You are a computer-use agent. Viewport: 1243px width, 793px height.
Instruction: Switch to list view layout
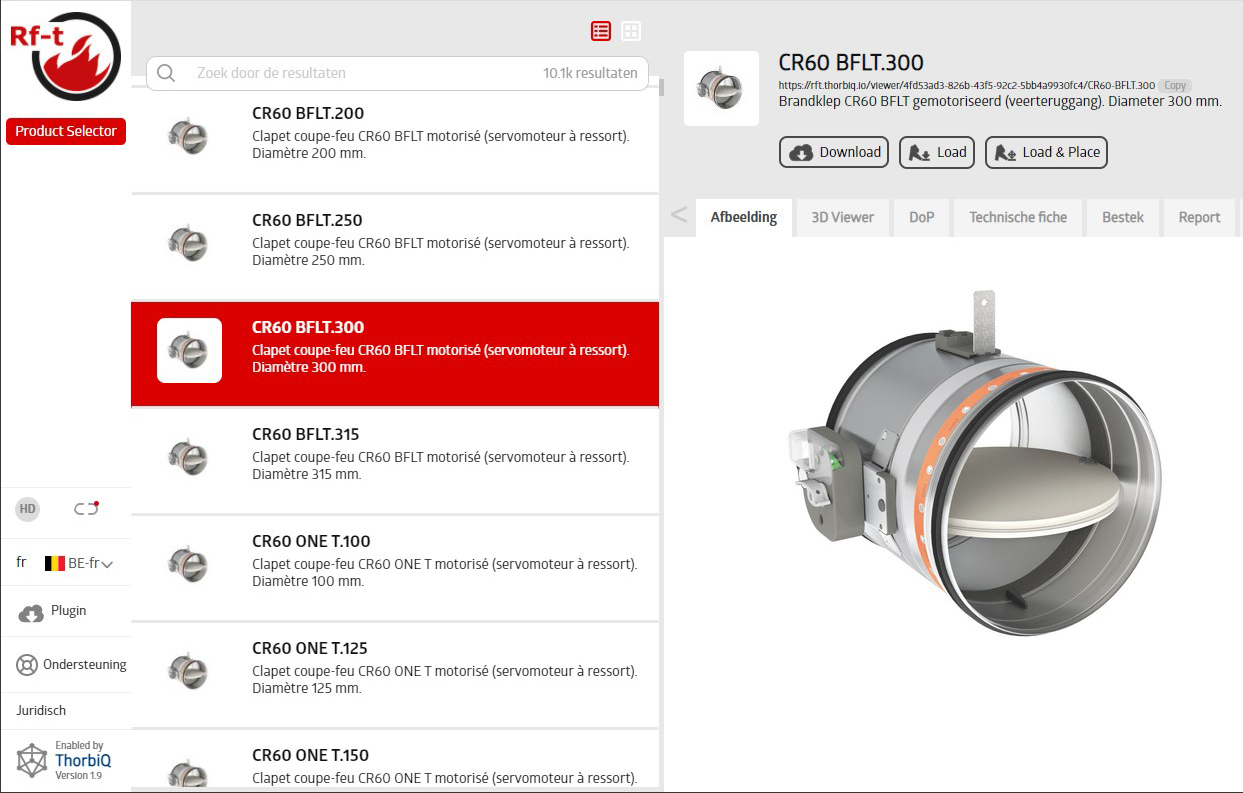(600, 31)
